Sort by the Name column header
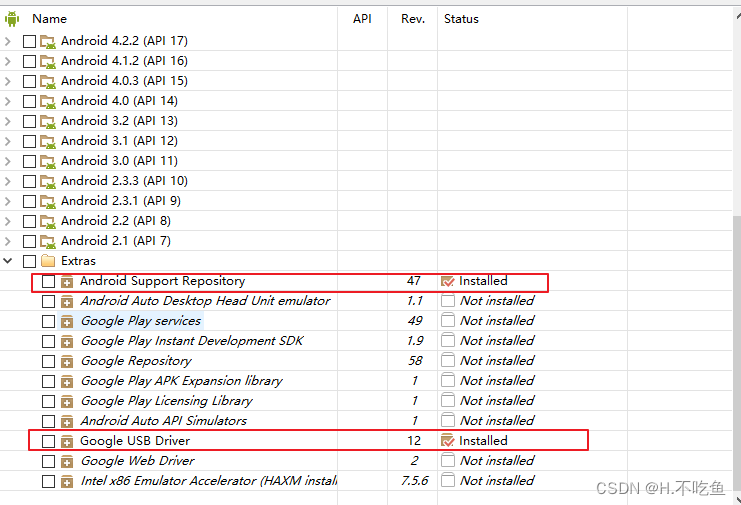Viewport: 741px width, 505px height. tap(49, 19)
